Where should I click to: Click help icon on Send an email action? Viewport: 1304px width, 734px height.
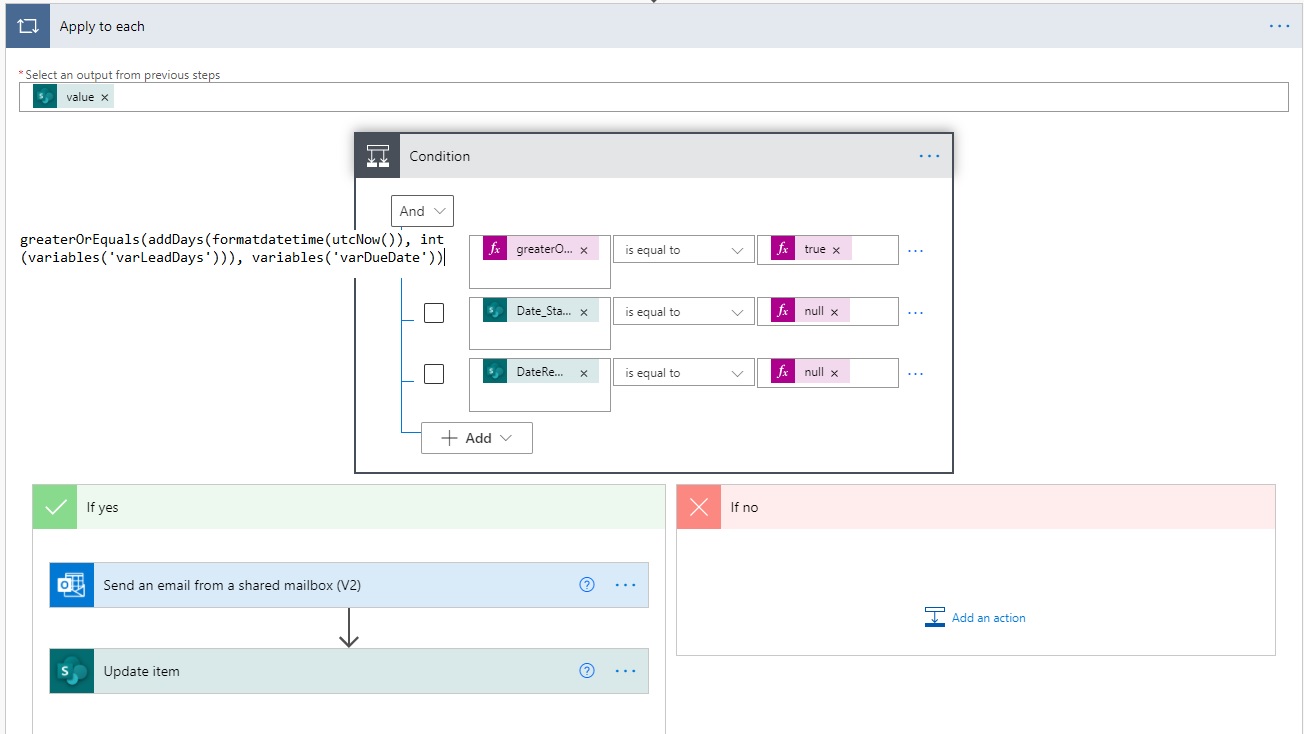(587, 585)
